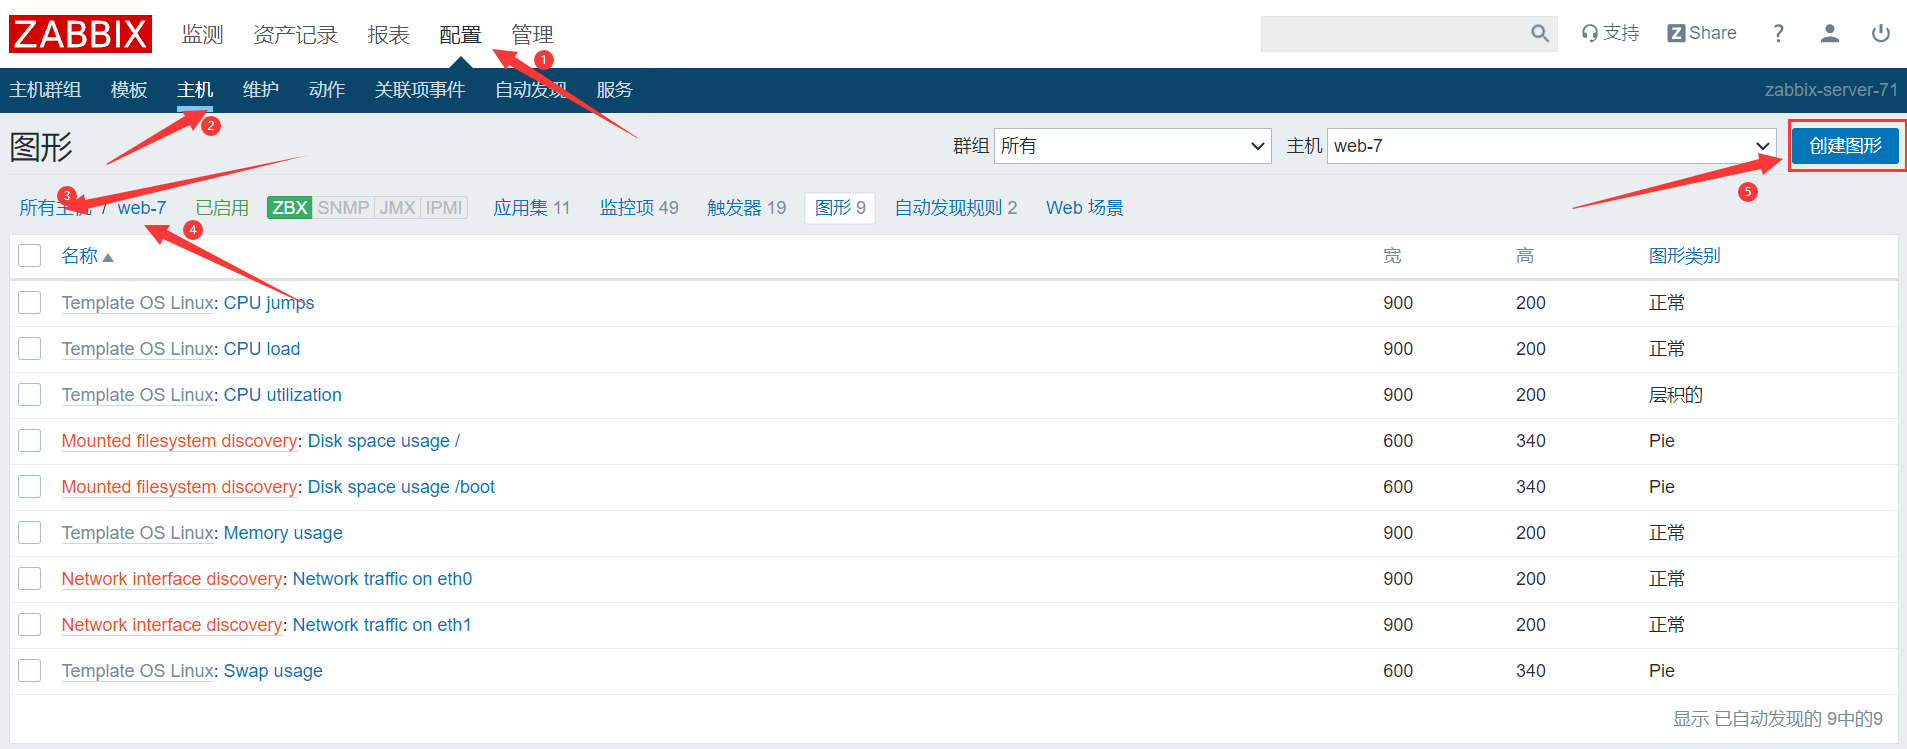Open the 资产记录 top menu
This screenshot has width=1907, height=749.
coord(295,34)
